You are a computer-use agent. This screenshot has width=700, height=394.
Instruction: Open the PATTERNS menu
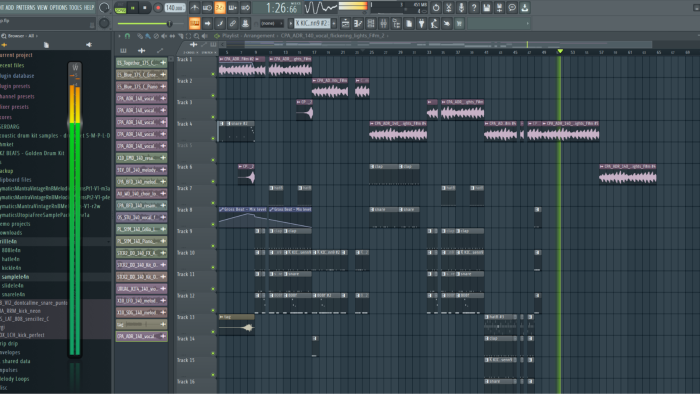pos(25,8)
